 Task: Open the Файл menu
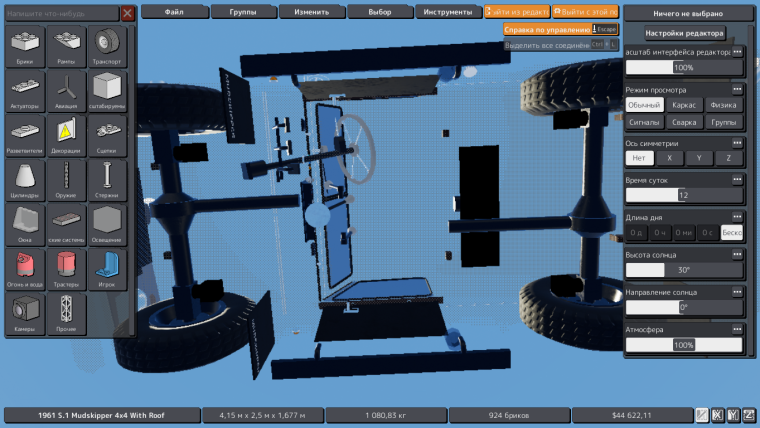click(x=174, y=12)
